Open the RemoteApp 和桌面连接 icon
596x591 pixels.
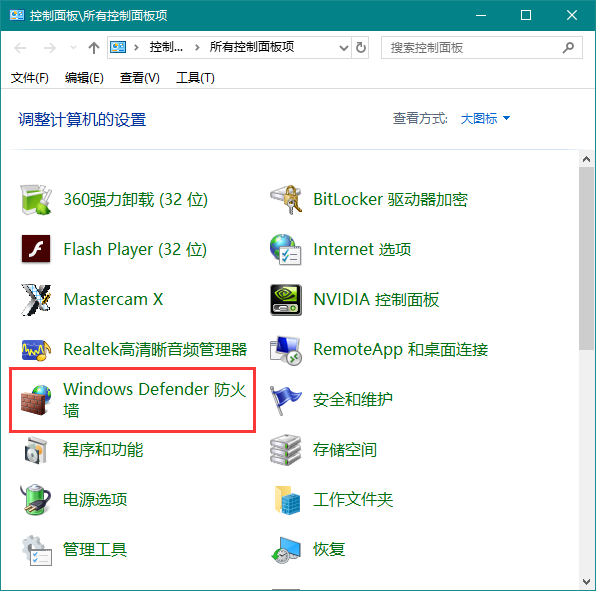tap(286, 350)
